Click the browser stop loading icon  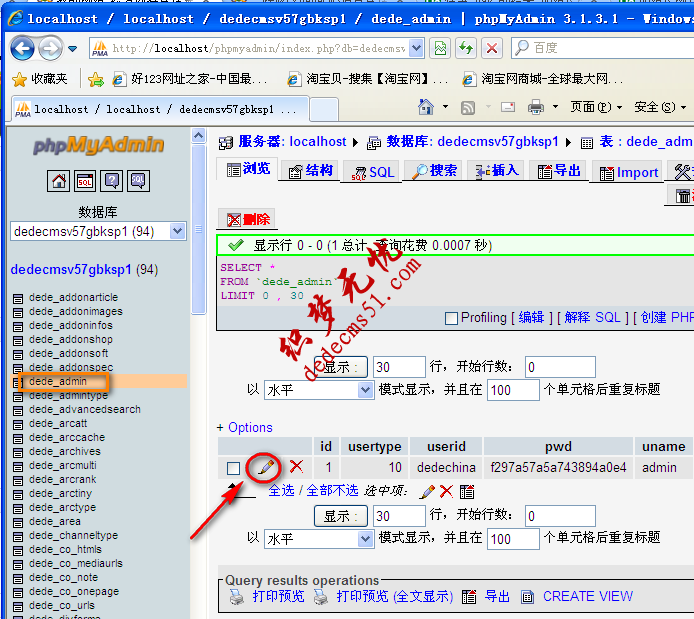(491, 48)
